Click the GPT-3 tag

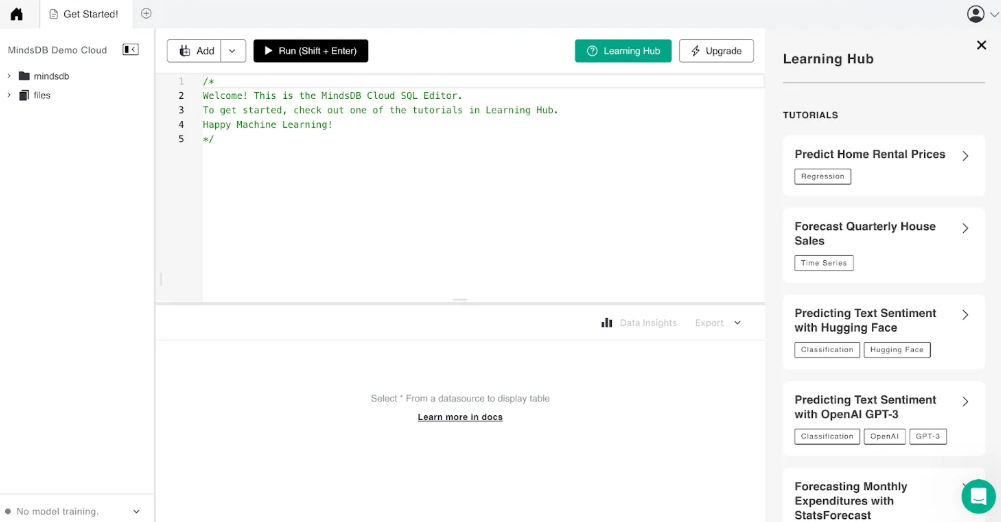click(928, 436)
